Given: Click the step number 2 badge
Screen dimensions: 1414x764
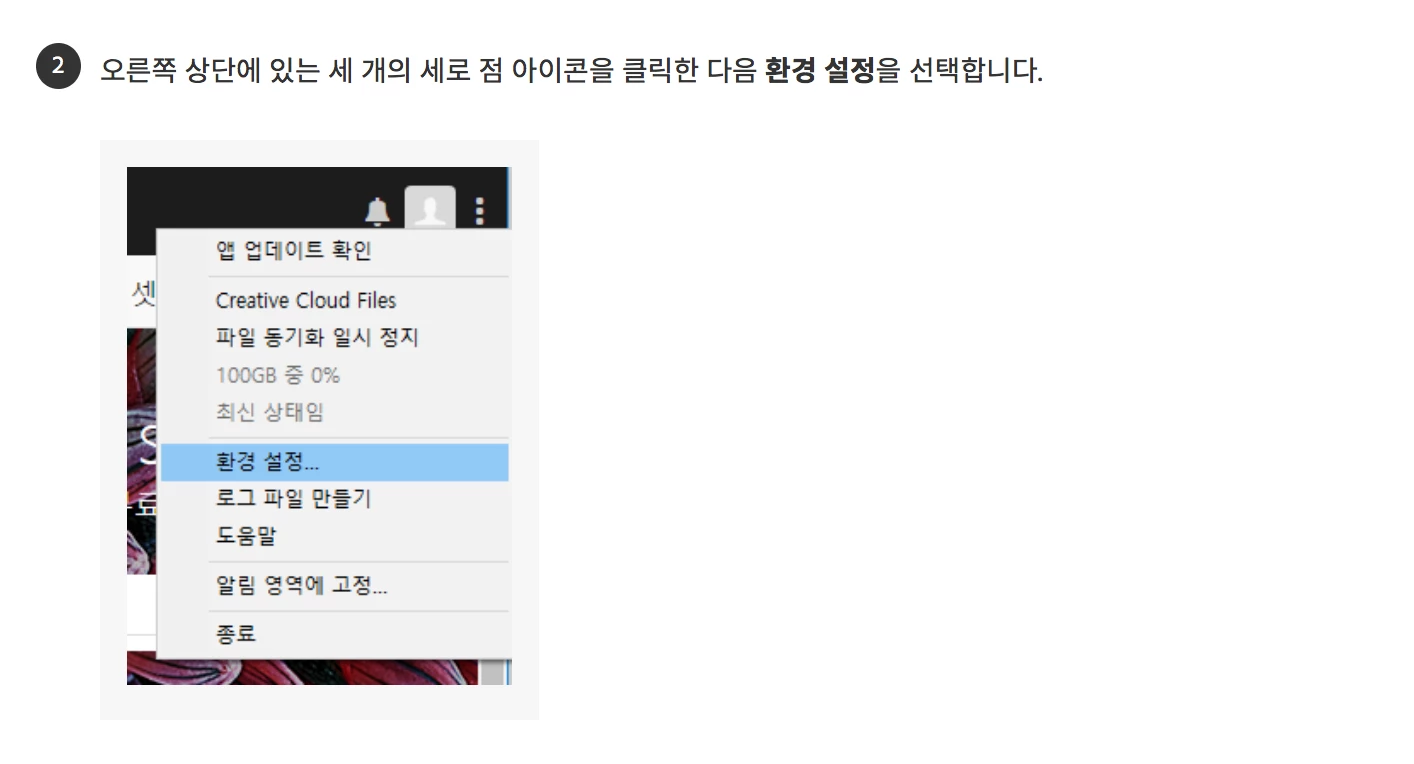Looking at the screenshot, I should (x=58, y=67).
